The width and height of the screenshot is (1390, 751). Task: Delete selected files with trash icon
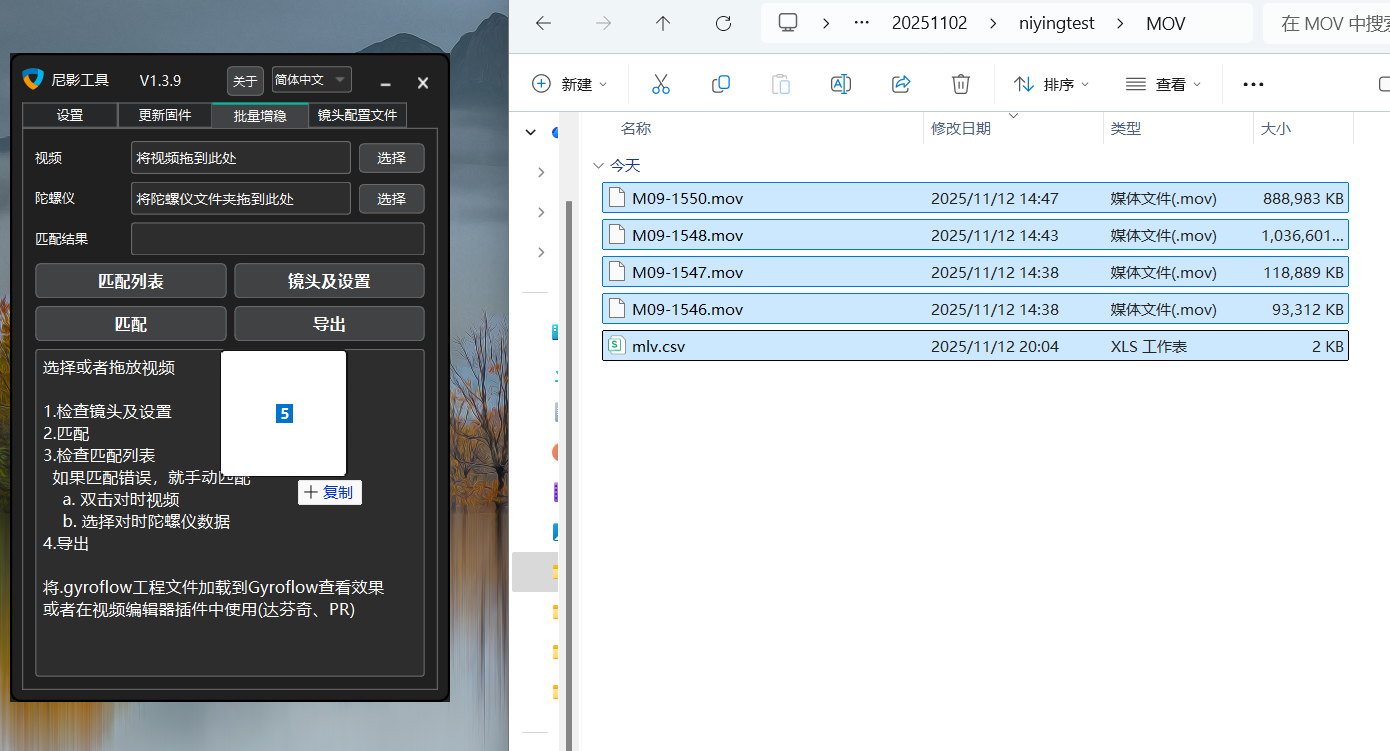(961, 84)
